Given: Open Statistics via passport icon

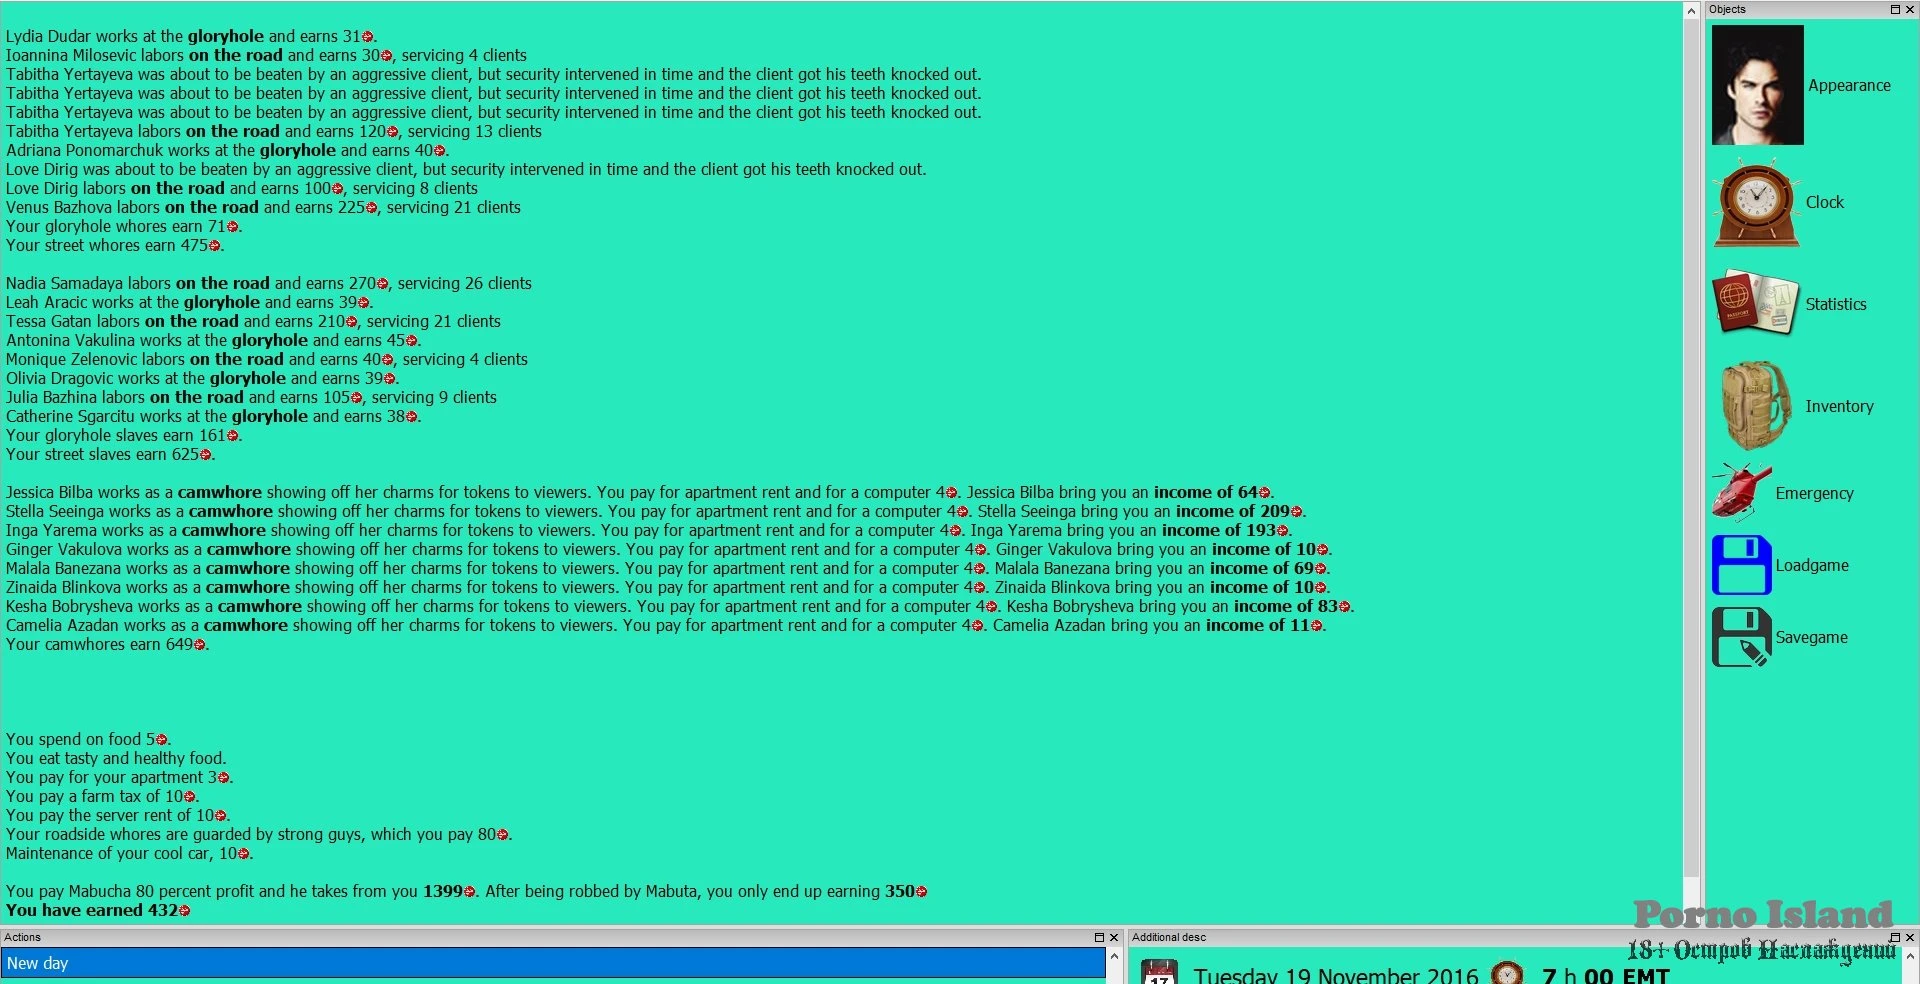Looking at the screenshot, I should click(1755, 302).
